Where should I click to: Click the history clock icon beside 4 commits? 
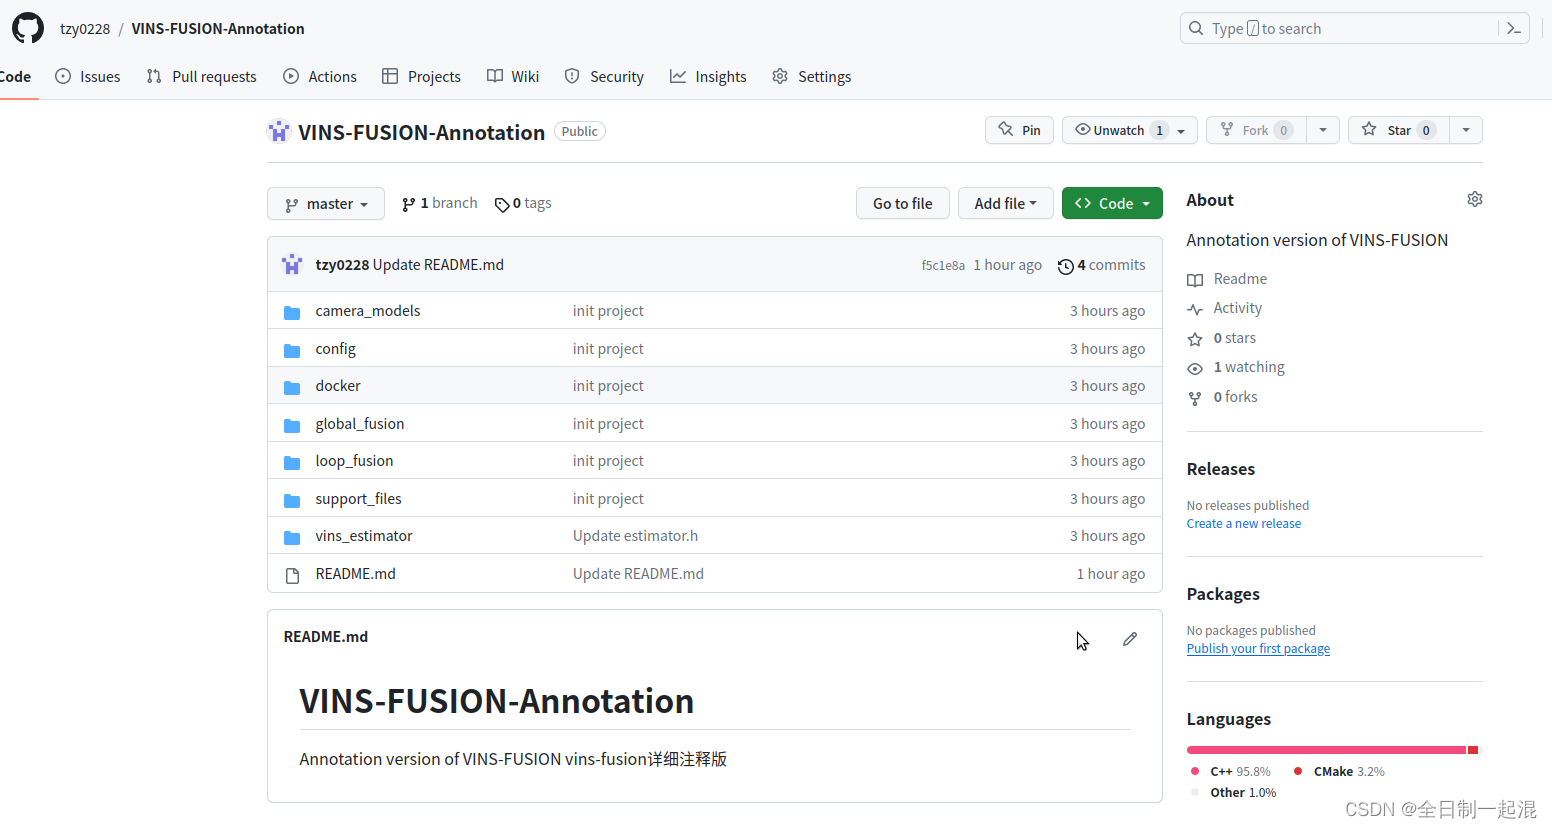[1065, 266]
